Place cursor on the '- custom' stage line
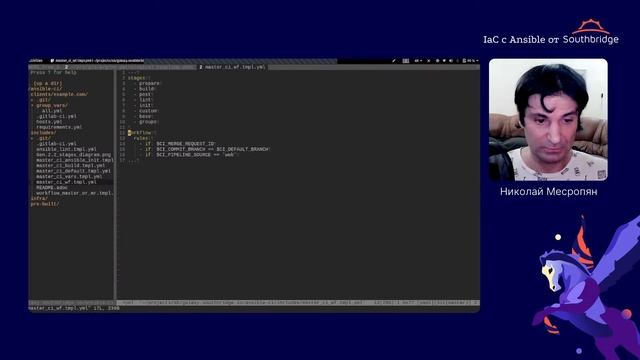Viewport: 640px width, 360px height. click(146, 111)
